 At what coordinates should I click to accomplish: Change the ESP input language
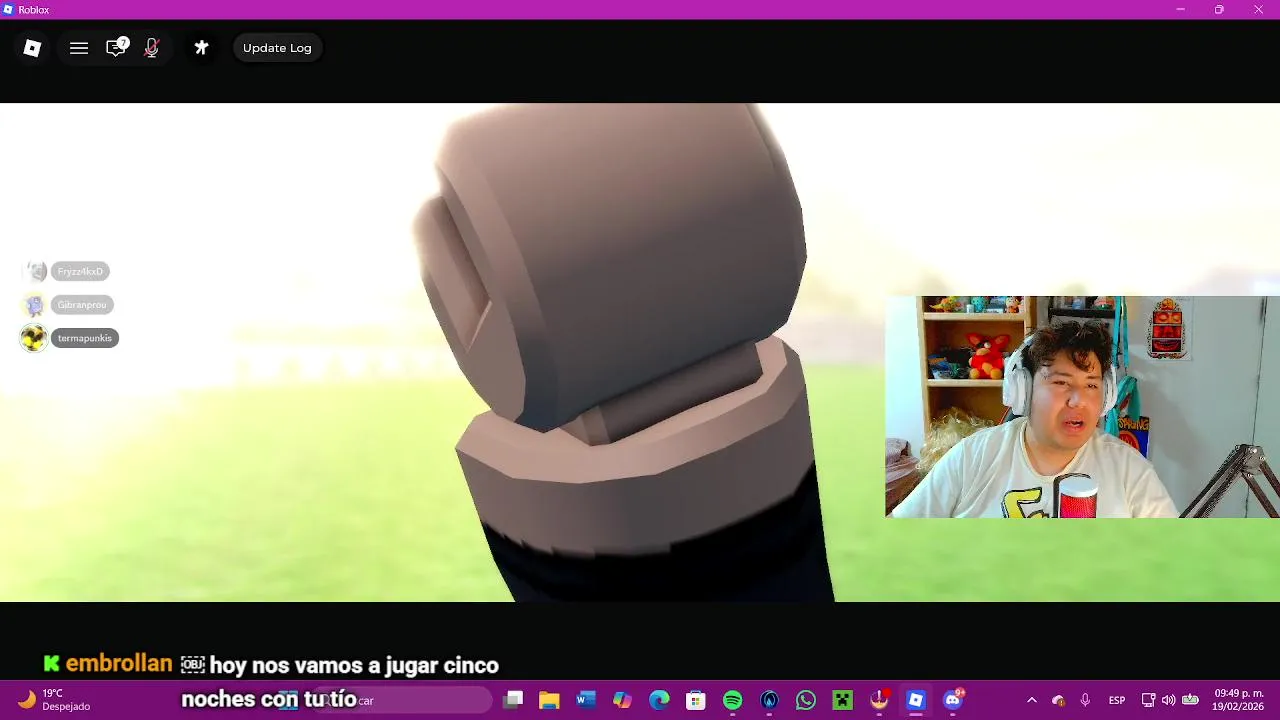click(x=1117, y=700)
